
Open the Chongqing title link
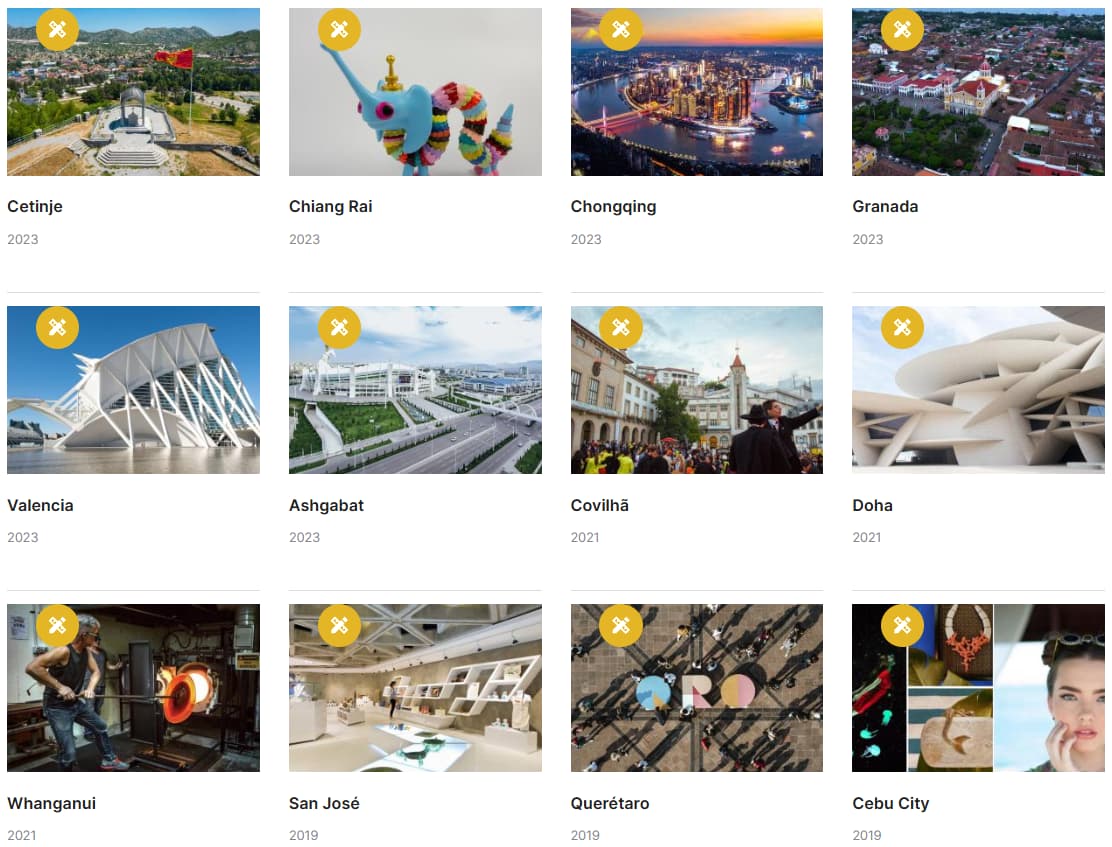click(613, 206)
